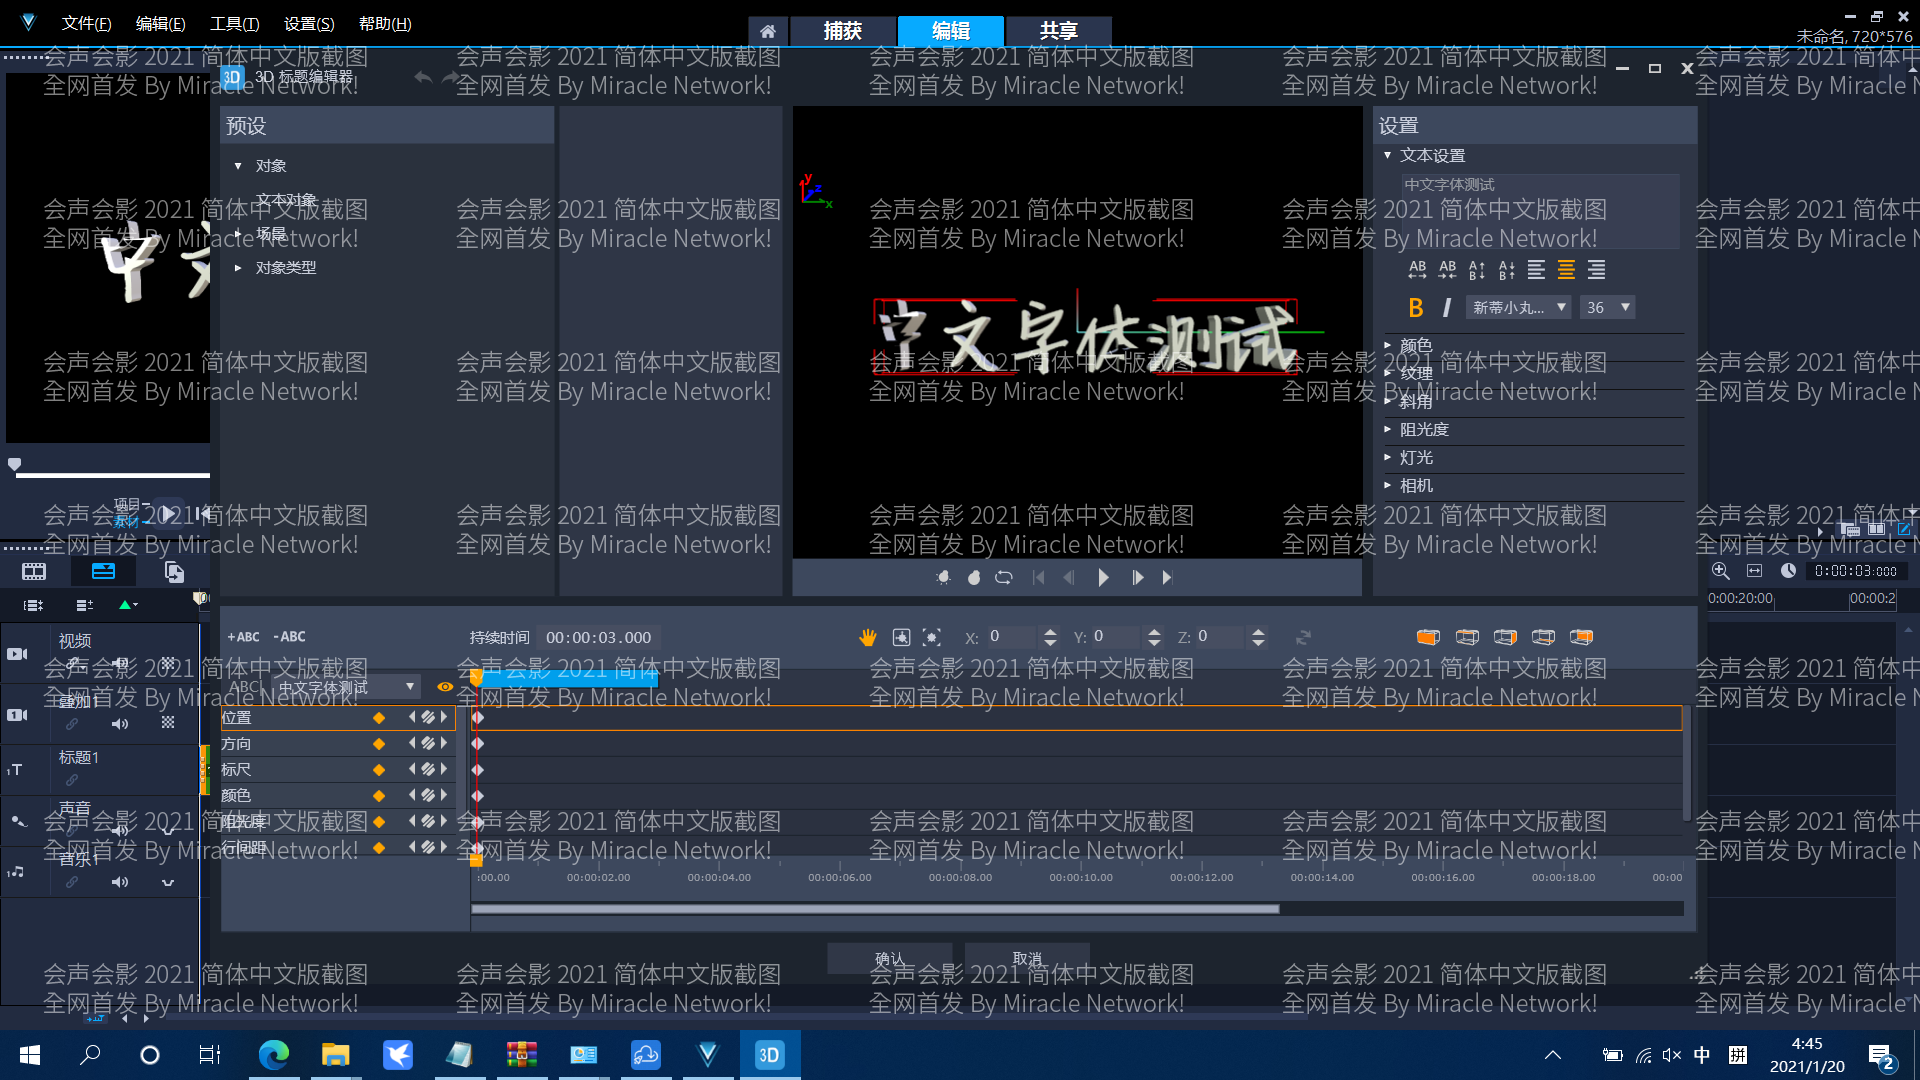Open the font family dropdown

(x=1518, y=308)
